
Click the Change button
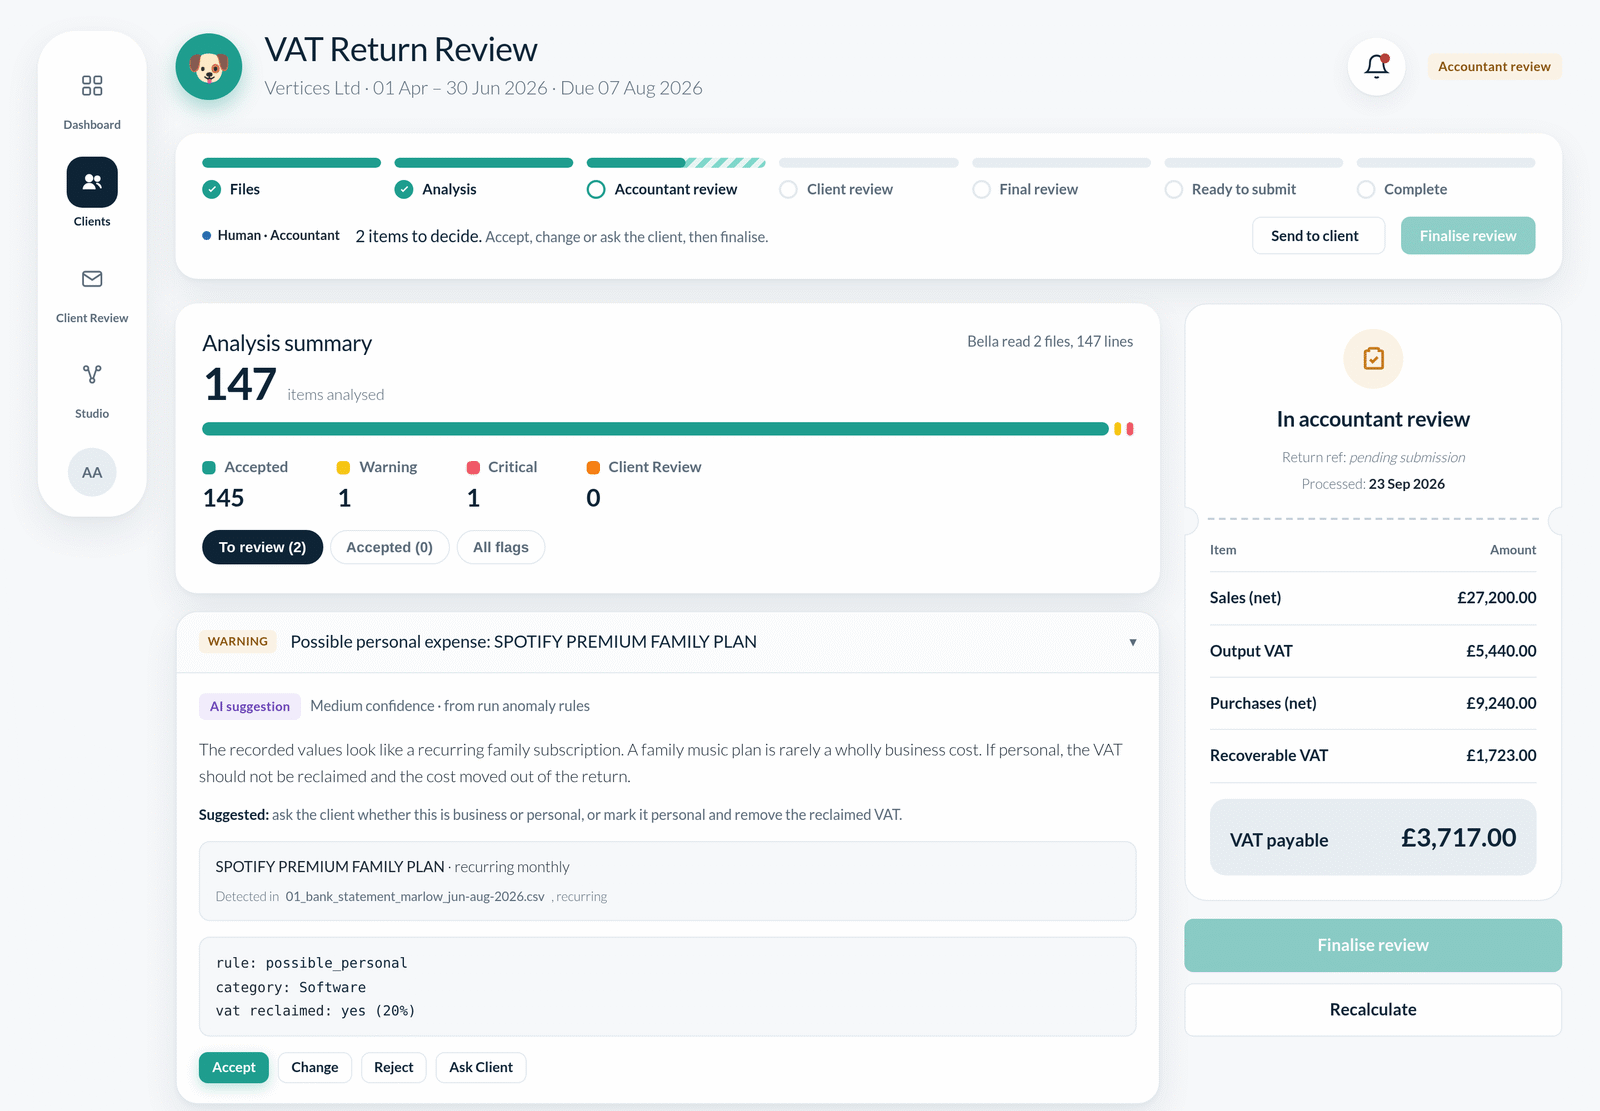click(x=315, y=1067)
